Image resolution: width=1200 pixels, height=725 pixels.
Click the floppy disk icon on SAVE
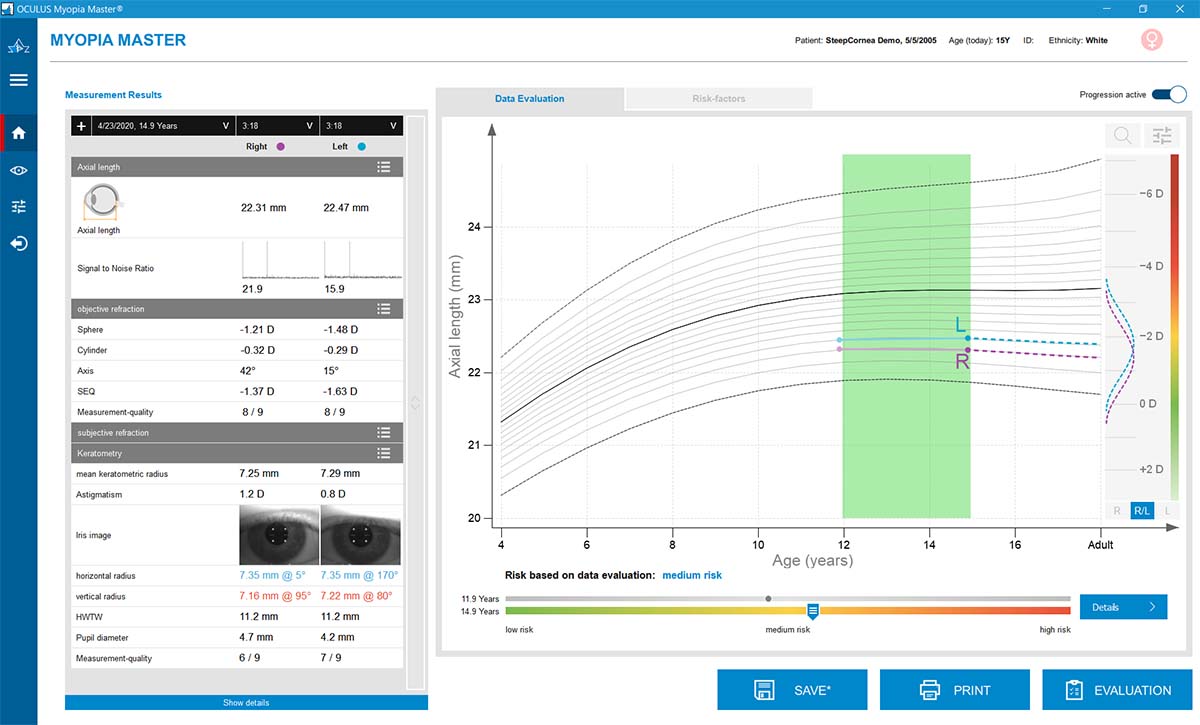click(765, 690)
